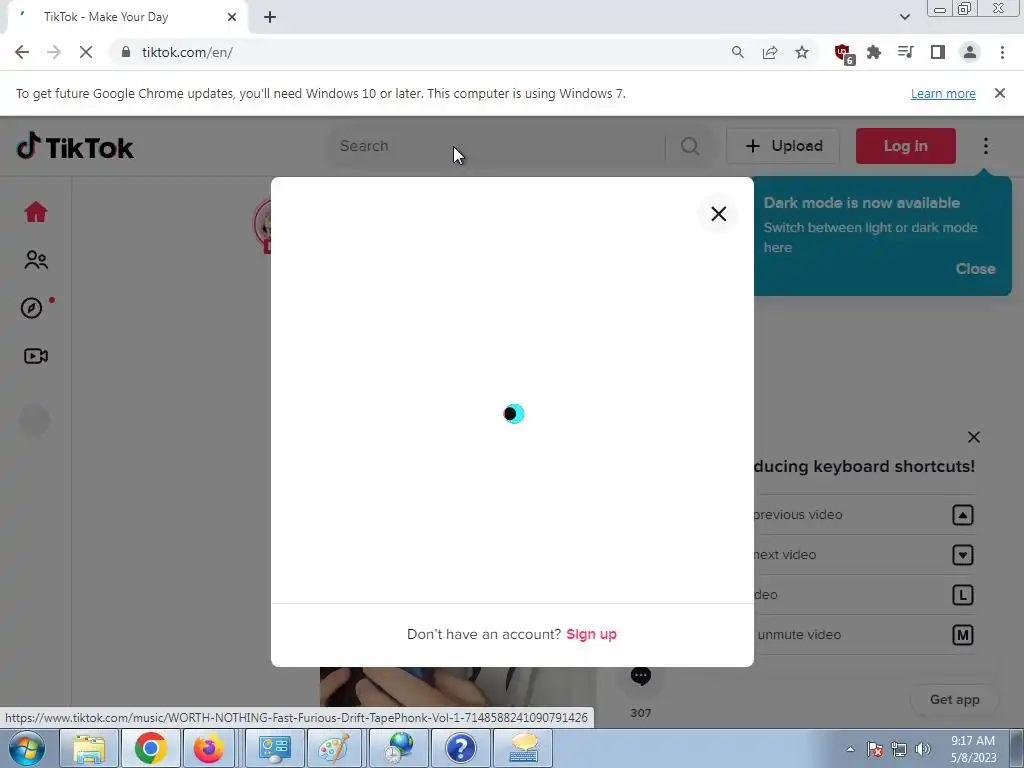Open the Help question-mark taskbar icon

pyautogui.click(x=460, y=748)
